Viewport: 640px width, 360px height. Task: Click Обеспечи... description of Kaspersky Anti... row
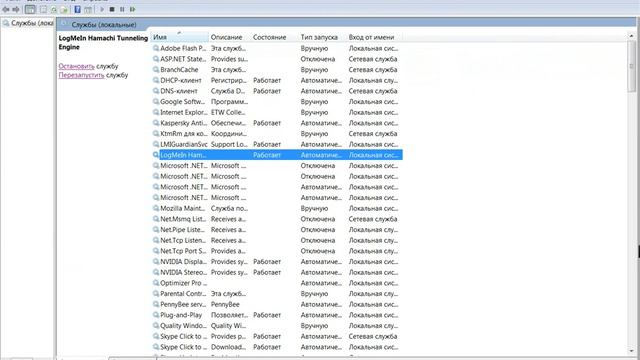(x=229, y=123)
